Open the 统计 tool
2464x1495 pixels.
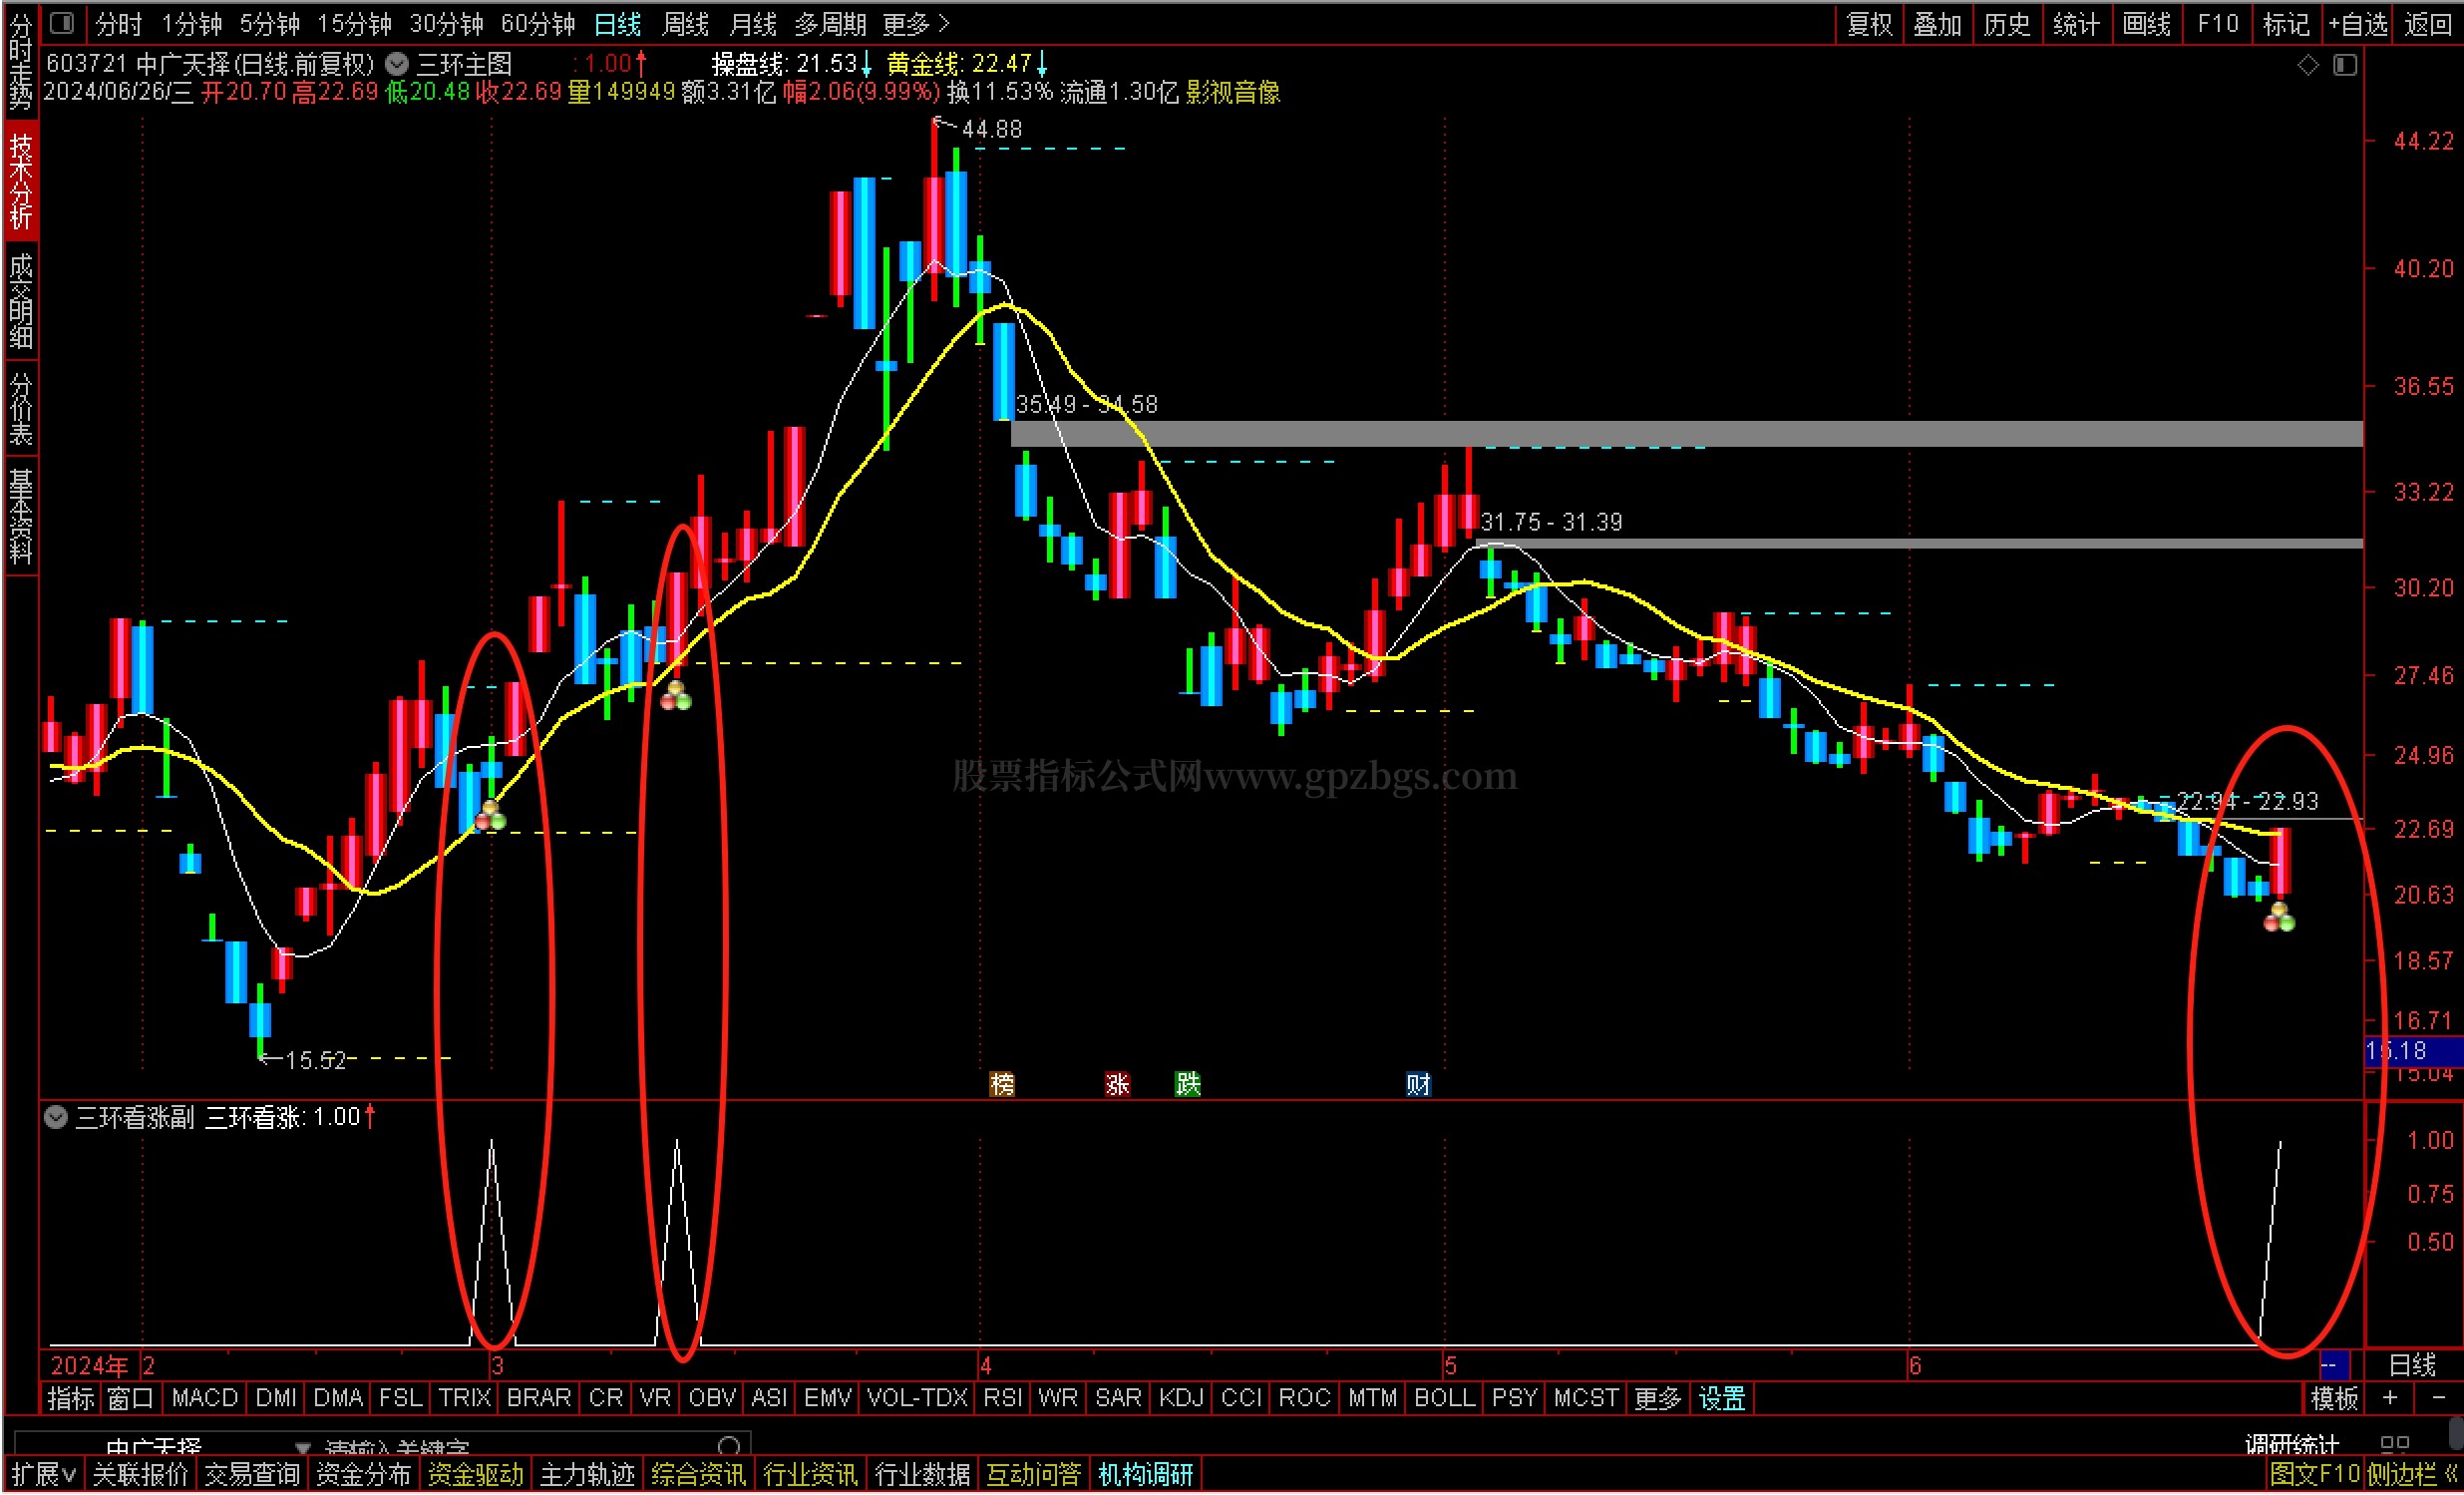tap(2076, 23)
